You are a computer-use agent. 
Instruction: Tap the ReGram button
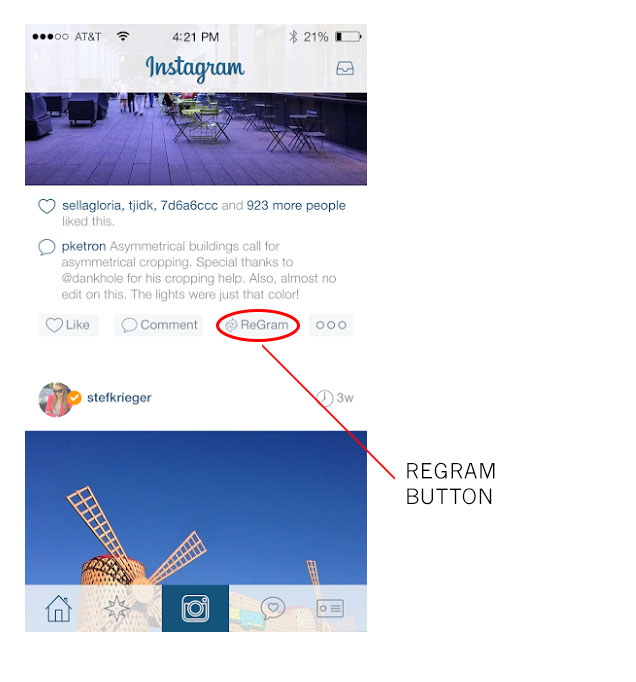tap(258, 325)
